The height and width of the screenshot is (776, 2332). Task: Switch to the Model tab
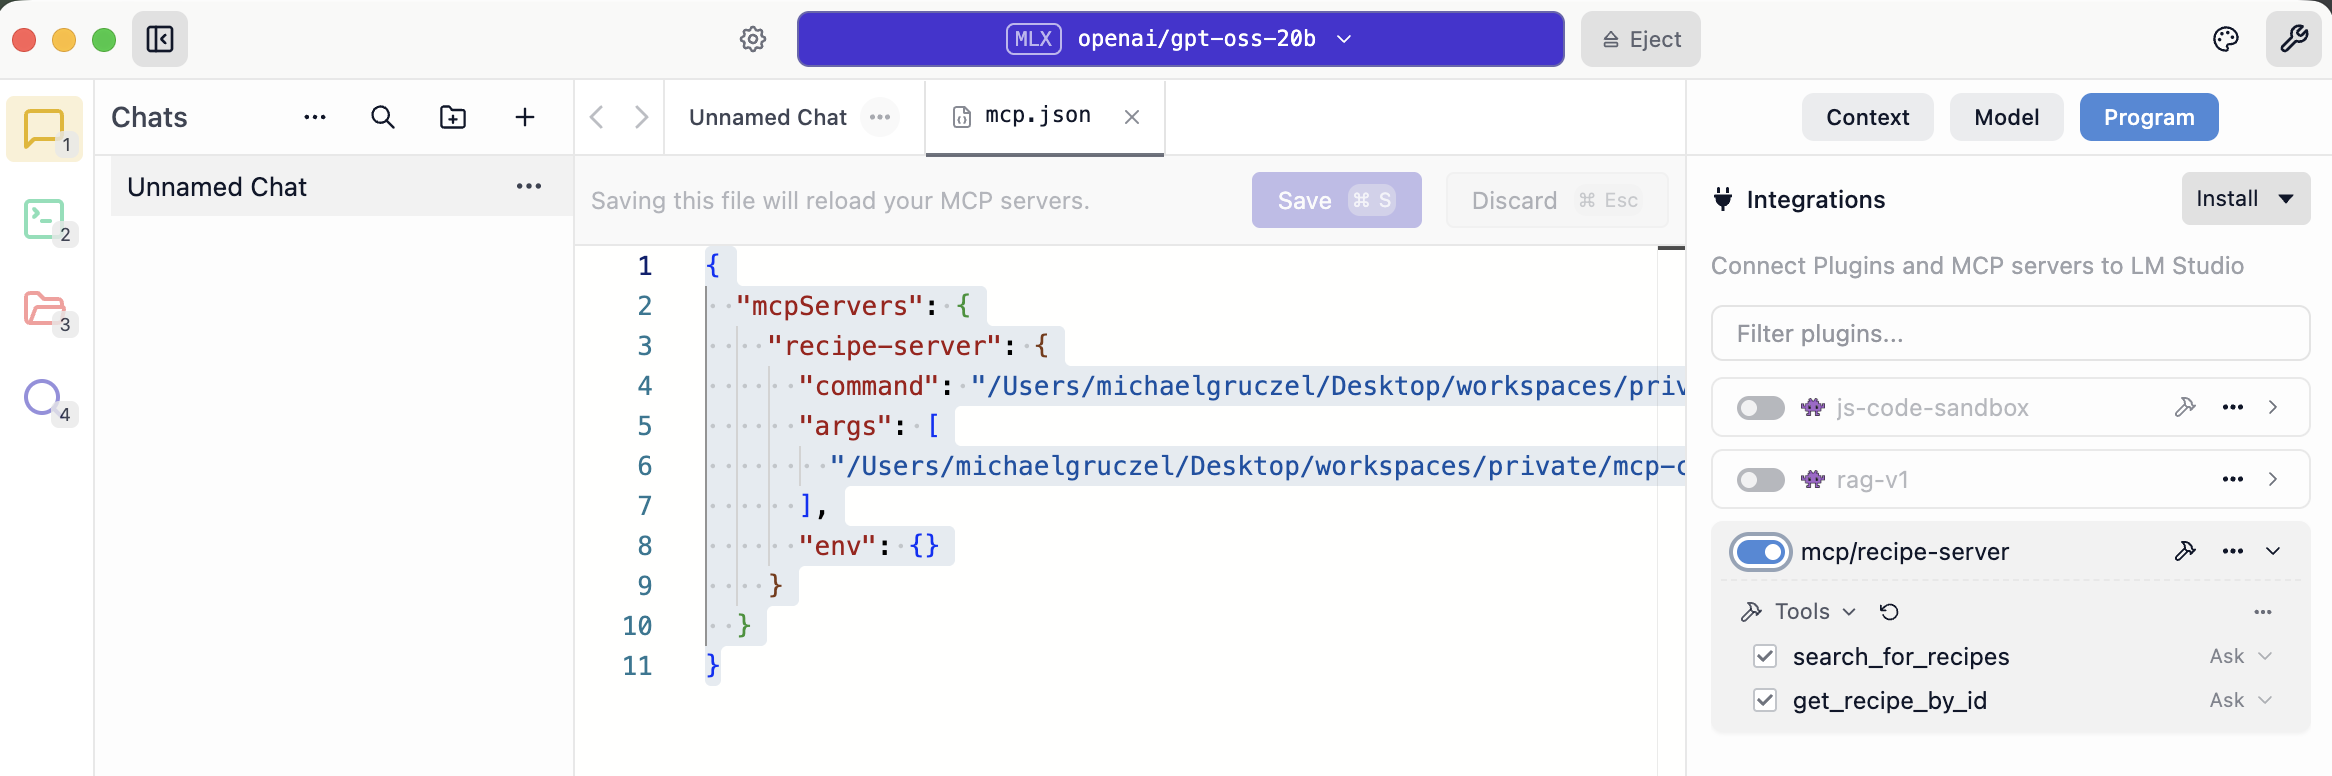point(2006,117)
